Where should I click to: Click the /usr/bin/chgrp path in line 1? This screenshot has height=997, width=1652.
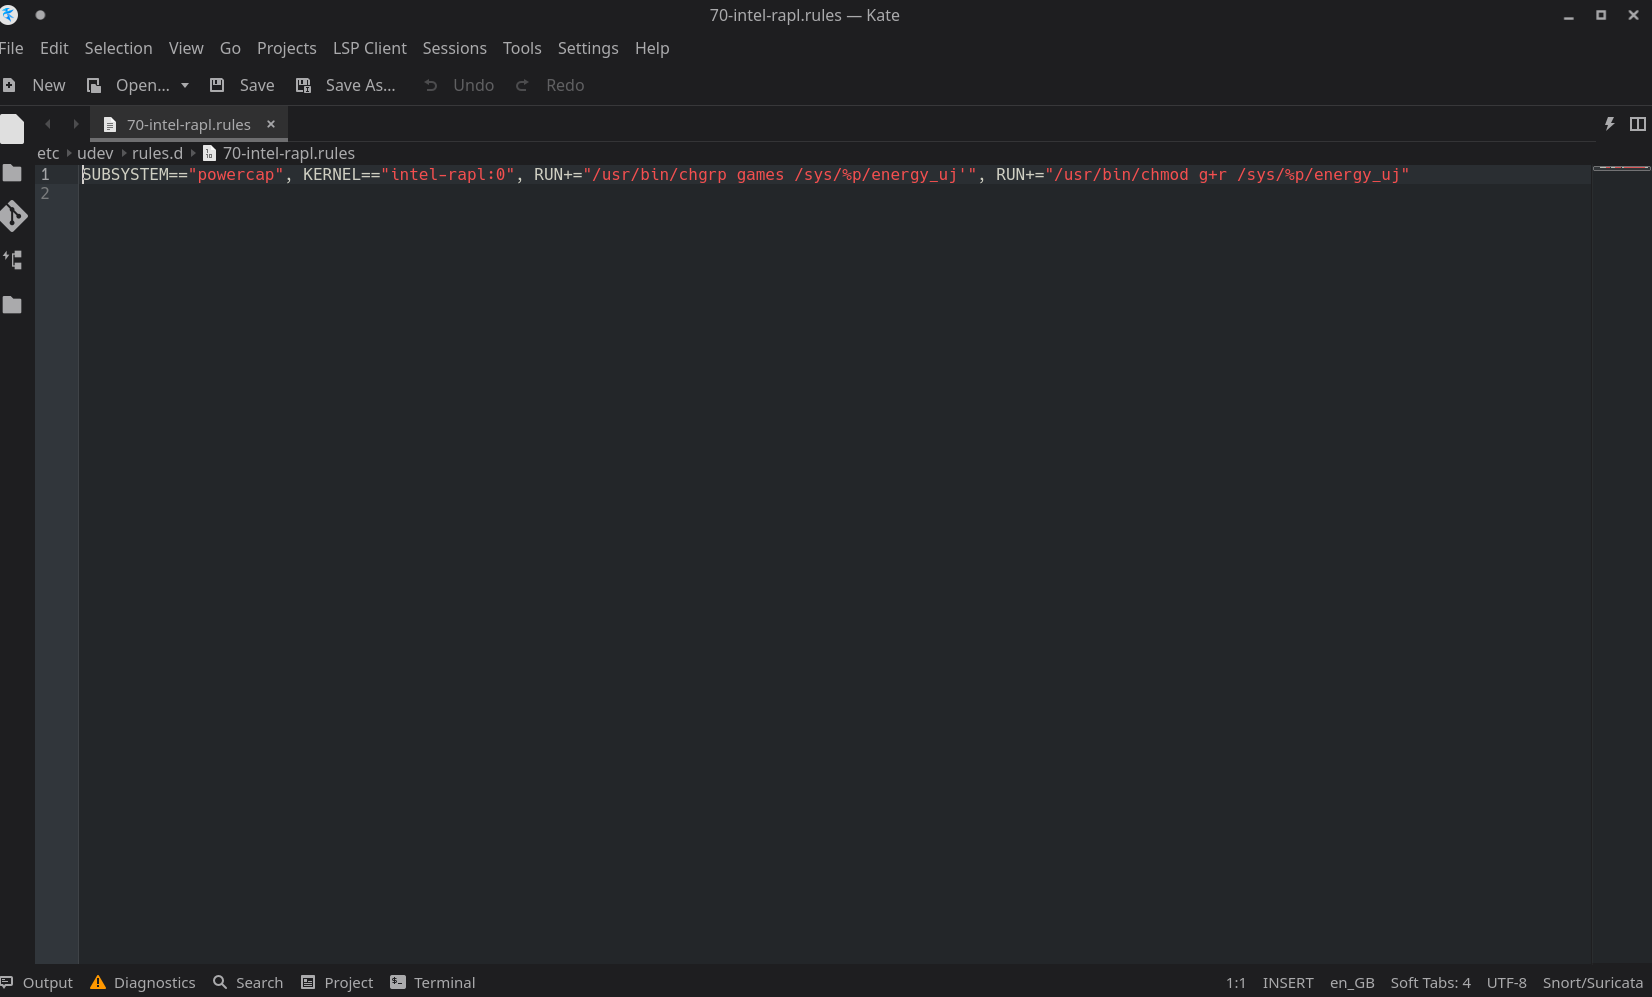point(660,174)
